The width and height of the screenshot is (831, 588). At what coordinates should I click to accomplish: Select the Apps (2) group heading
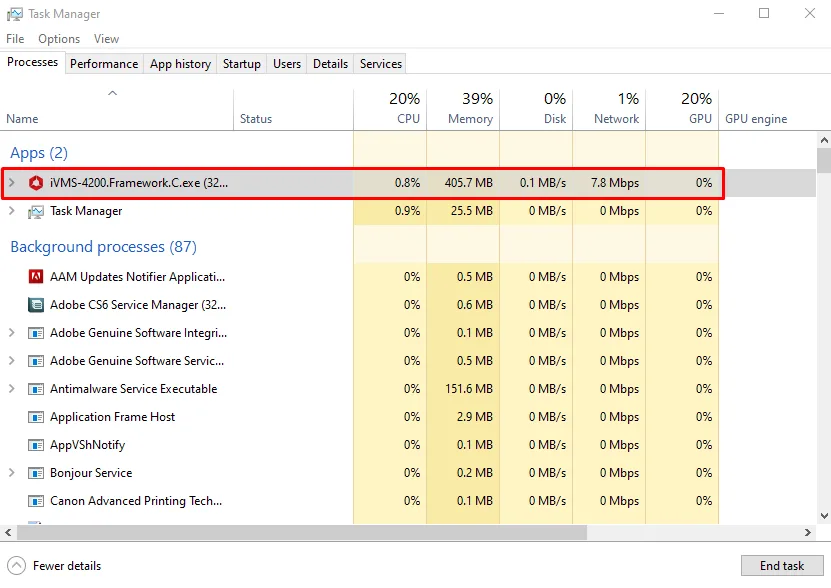pyautogui.click(x=39, y=153)
